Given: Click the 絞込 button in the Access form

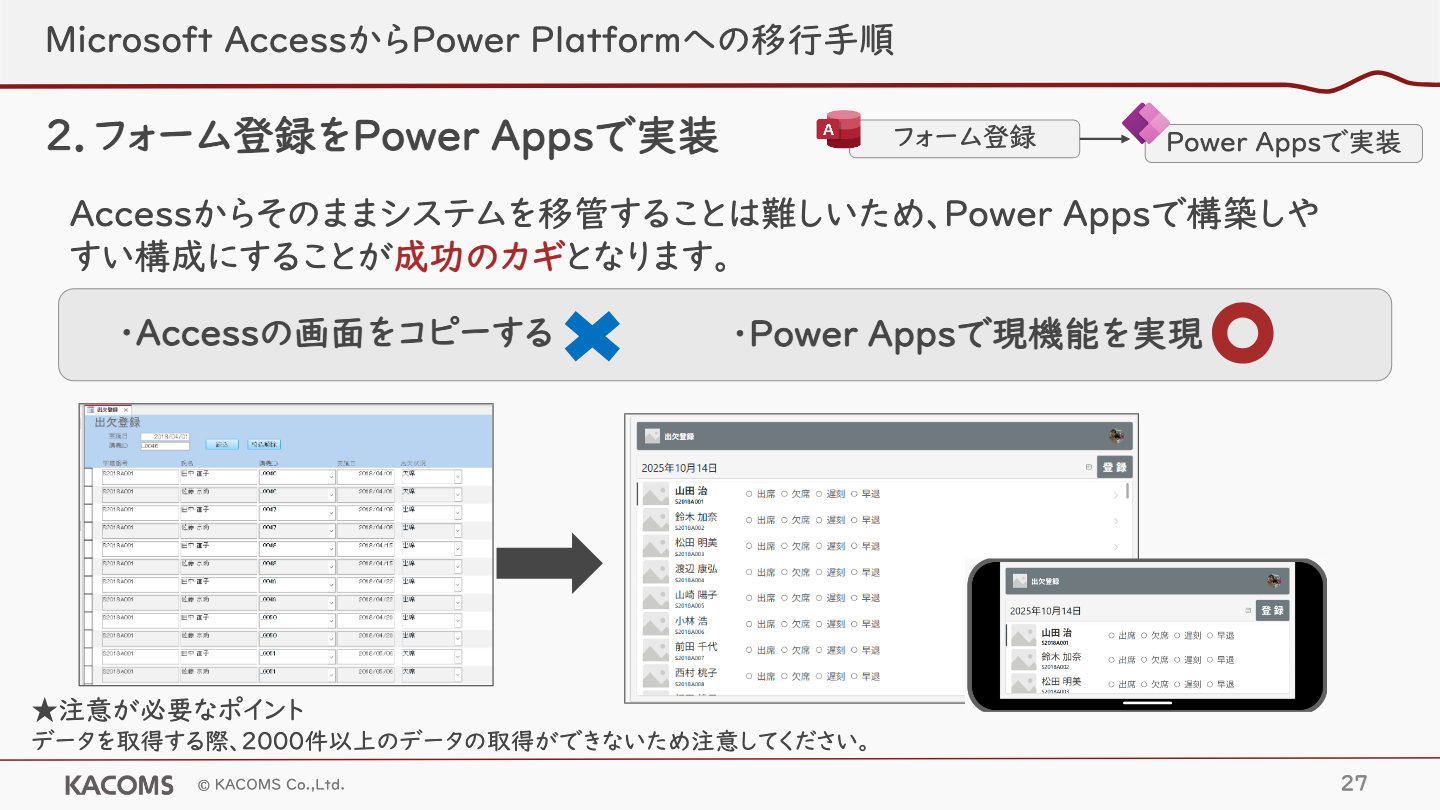Looking at the screenshot, I should (x=222, y=445).
